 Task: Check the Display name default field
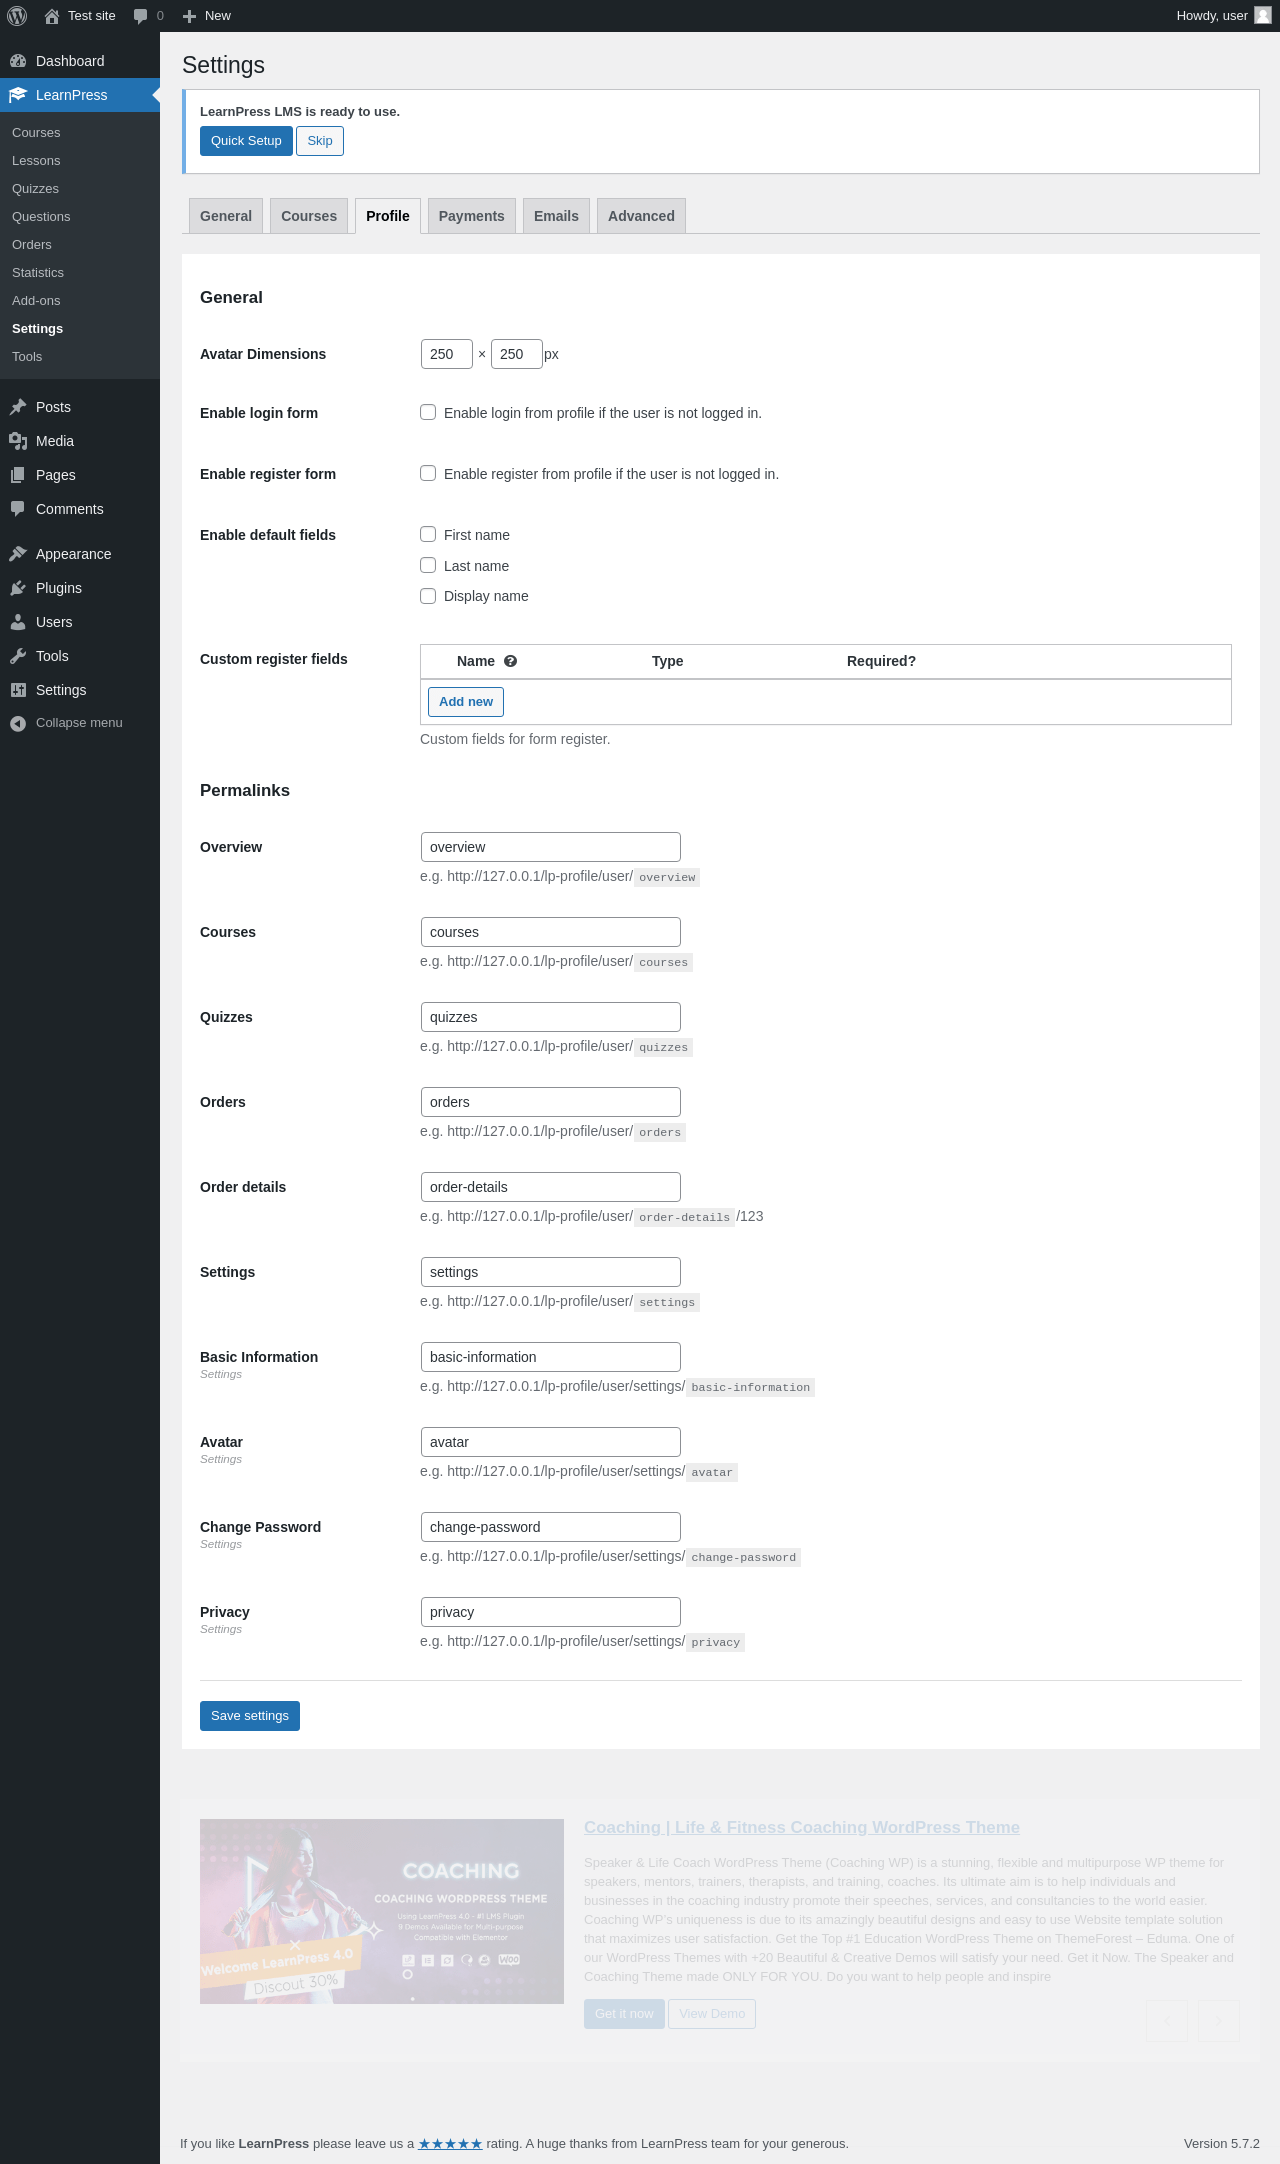point(428,596)
